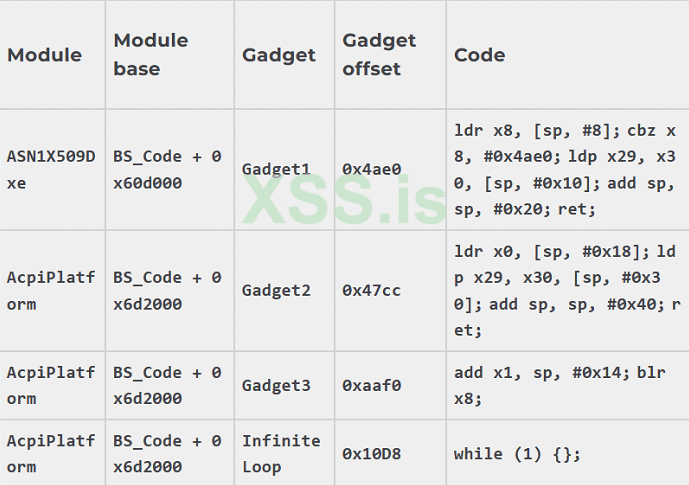Click the Gadget1 cell

pyautogui.click(x=276, y=170)
